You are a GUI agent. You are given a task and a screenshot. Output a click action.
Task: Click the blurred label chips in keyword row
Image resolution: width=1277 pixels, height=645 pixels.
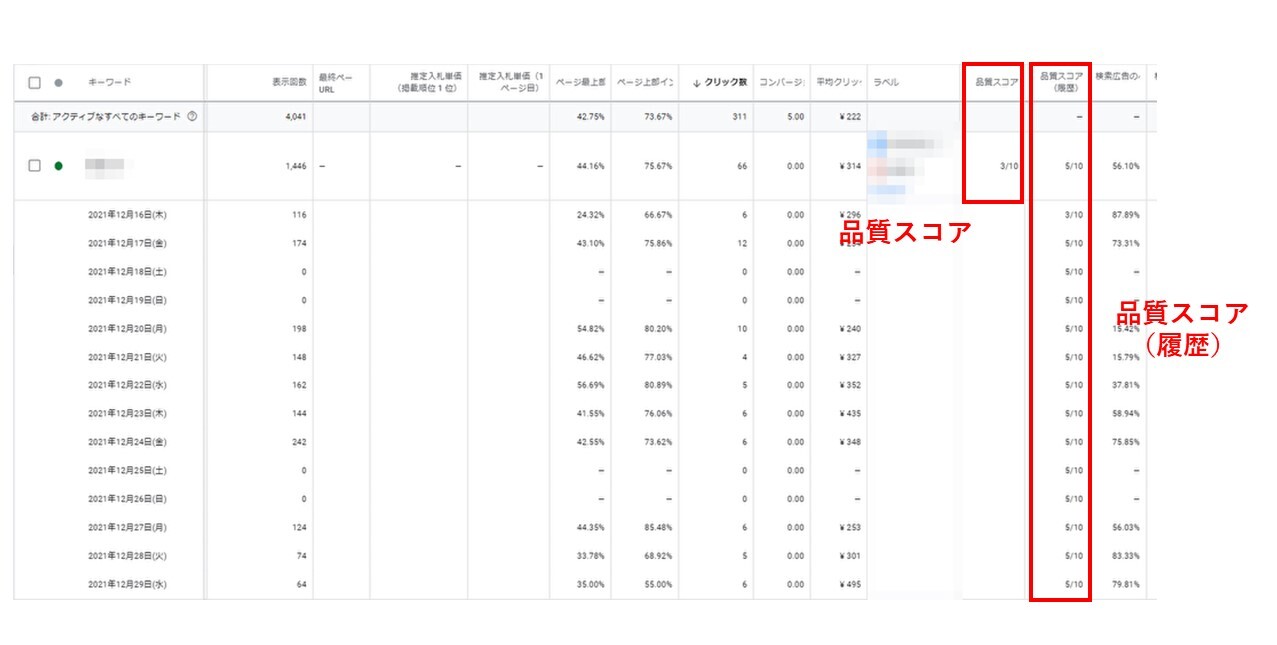coord(905,164)
